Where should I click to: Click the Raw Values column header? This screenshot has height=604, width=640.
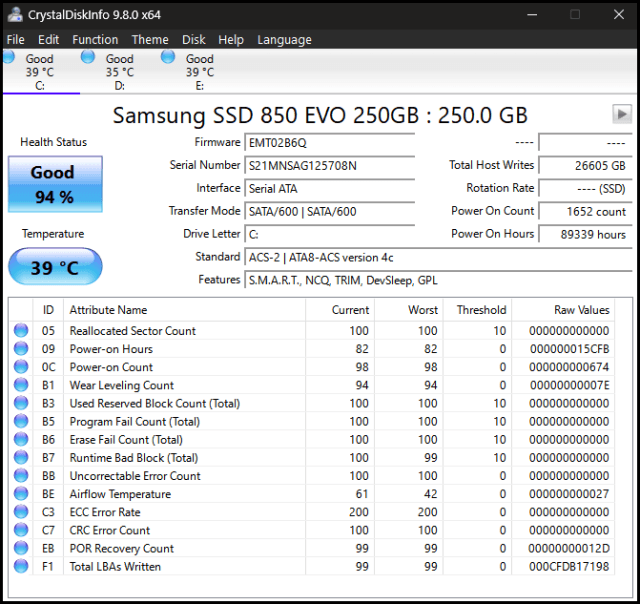(x=563, y=310)
